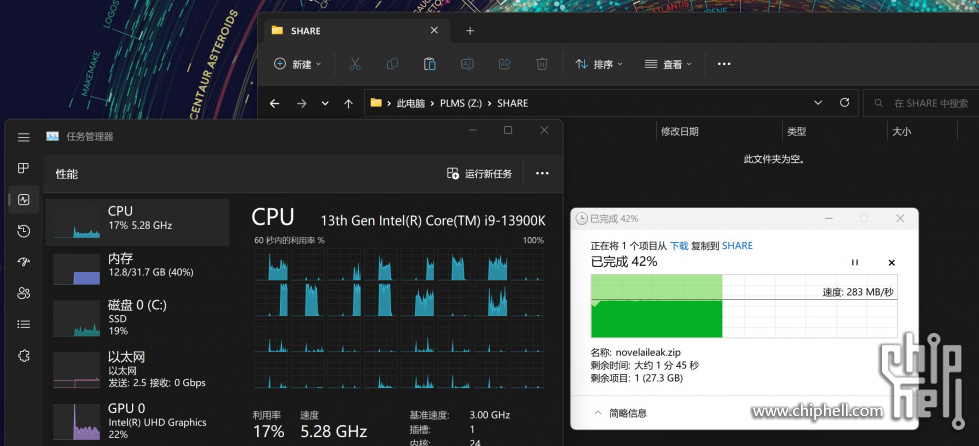Open App history page in Task Manager
979x446 pixels.
click(x=24, y=231)
